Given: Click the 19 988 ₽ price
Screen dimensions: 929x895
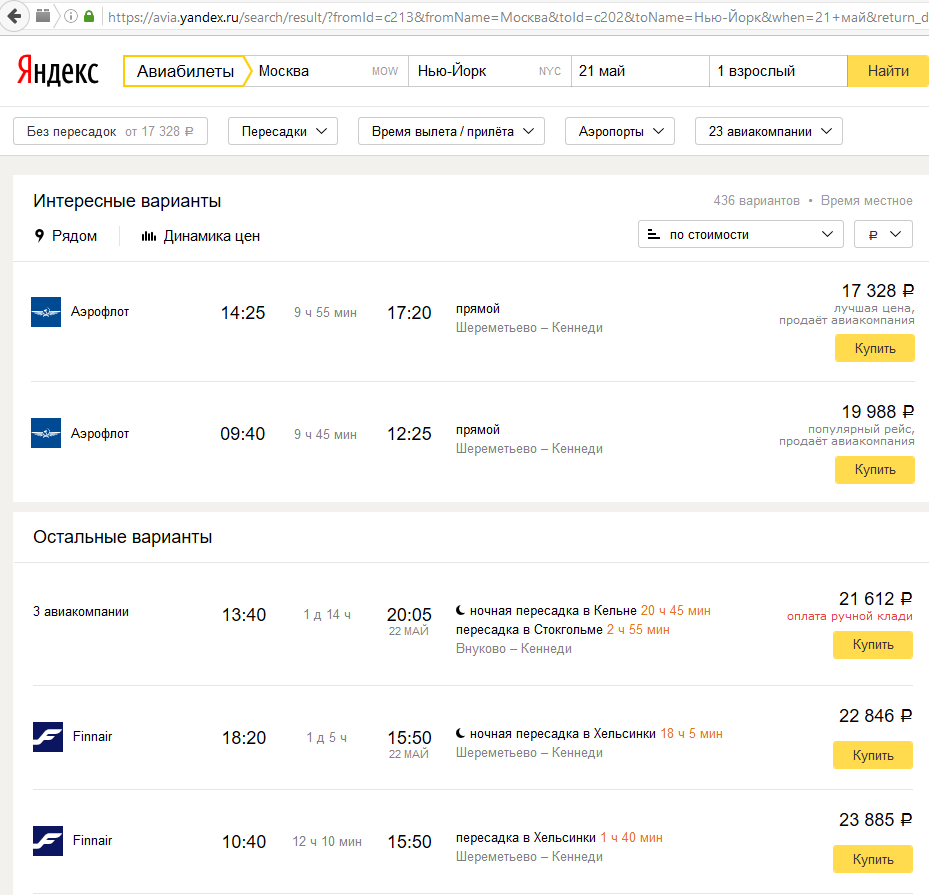Looking at the screenshot, I should click(x=877, y=412).
